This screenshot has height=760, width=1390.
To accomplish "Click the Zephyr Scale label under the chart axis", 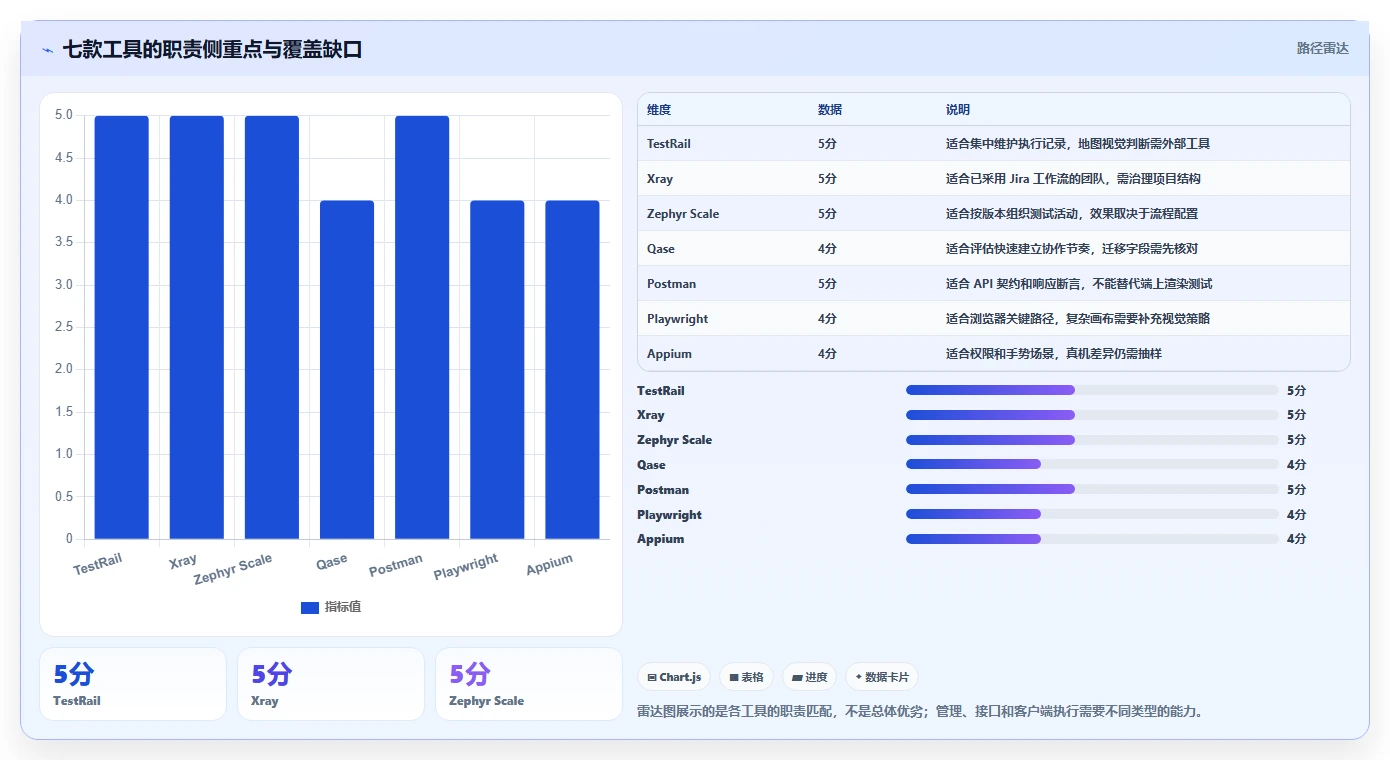I will (233, 569).
